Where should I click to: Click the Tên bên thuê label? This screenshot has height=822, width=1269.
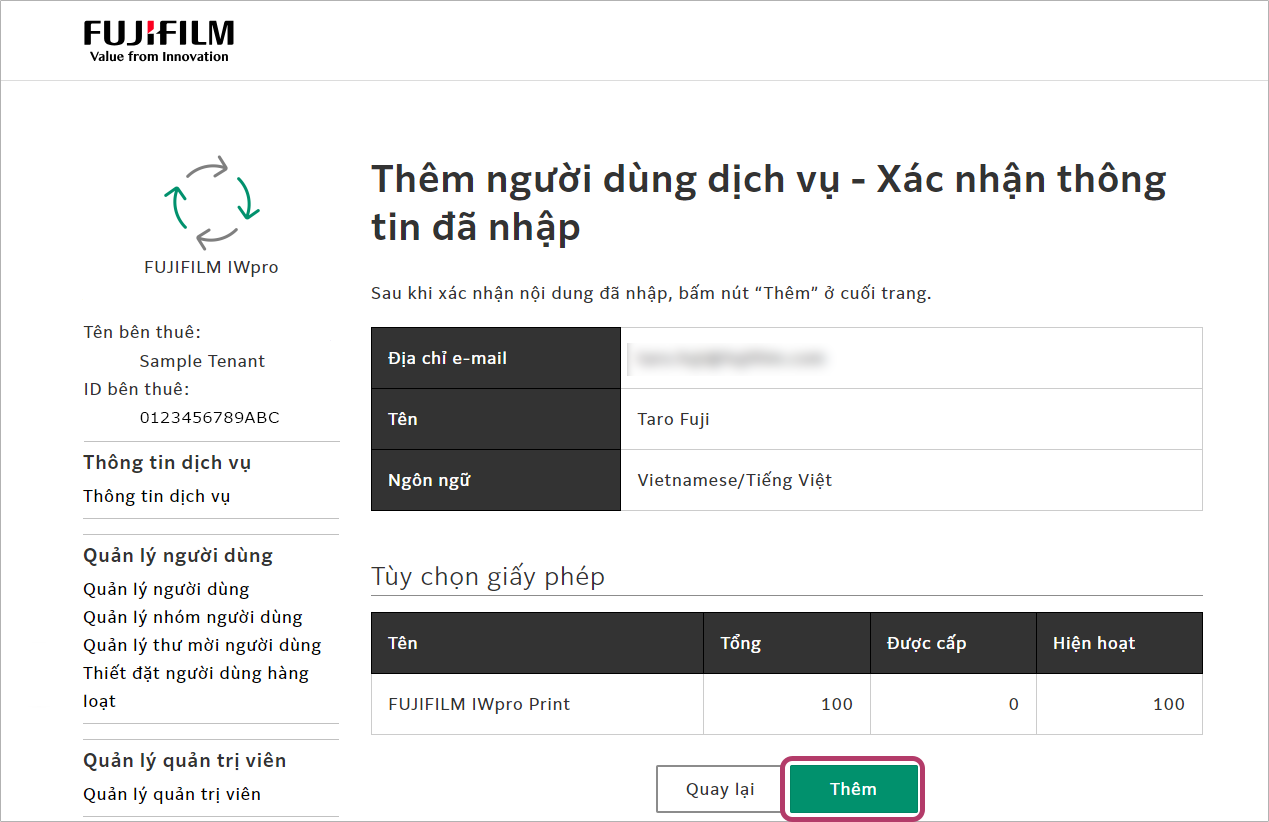click(x=142, y=332)
